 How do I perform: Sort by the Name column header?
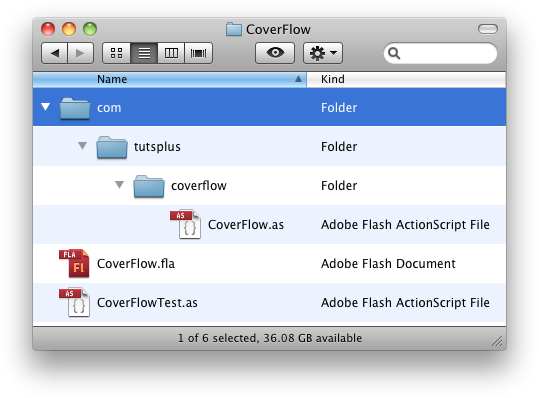point(169,79)
